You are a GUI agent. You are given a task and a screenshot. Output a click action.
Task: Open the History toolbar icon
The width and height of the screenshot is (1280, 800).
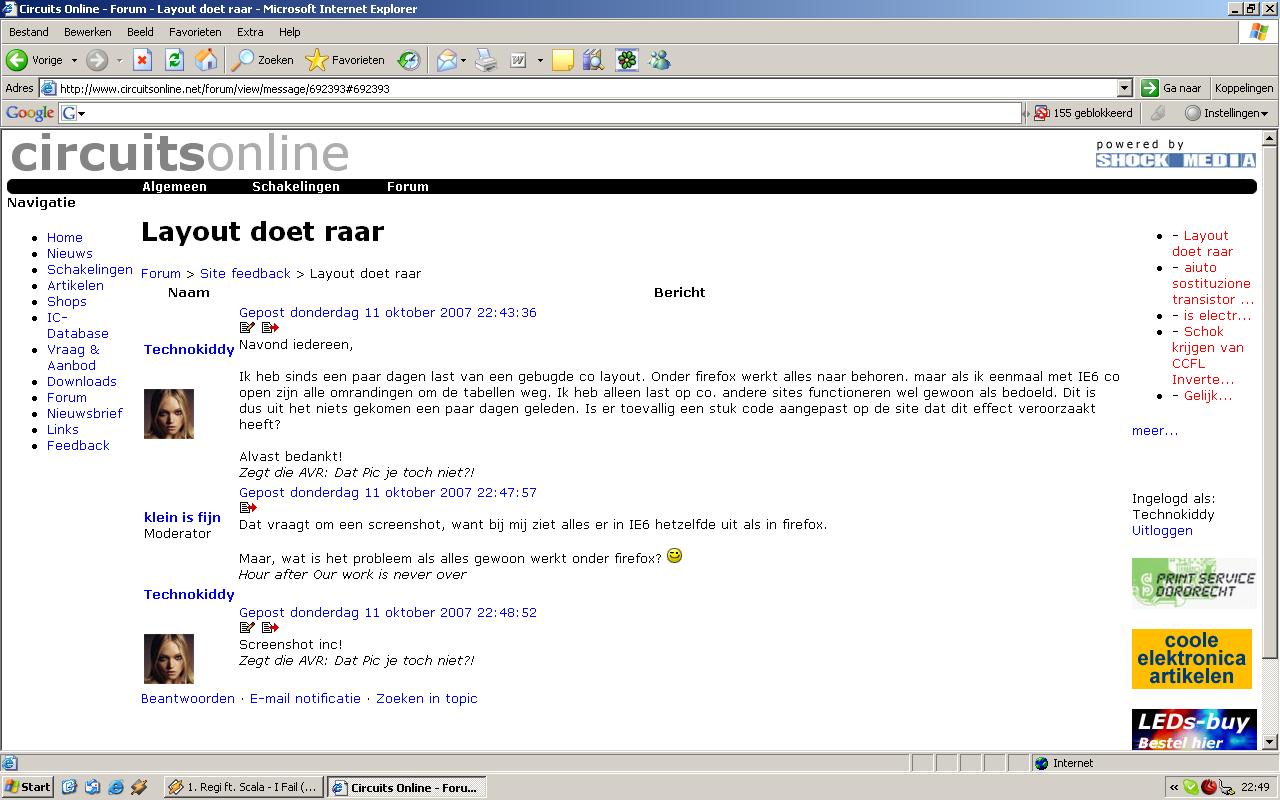(x=409, y=60)
